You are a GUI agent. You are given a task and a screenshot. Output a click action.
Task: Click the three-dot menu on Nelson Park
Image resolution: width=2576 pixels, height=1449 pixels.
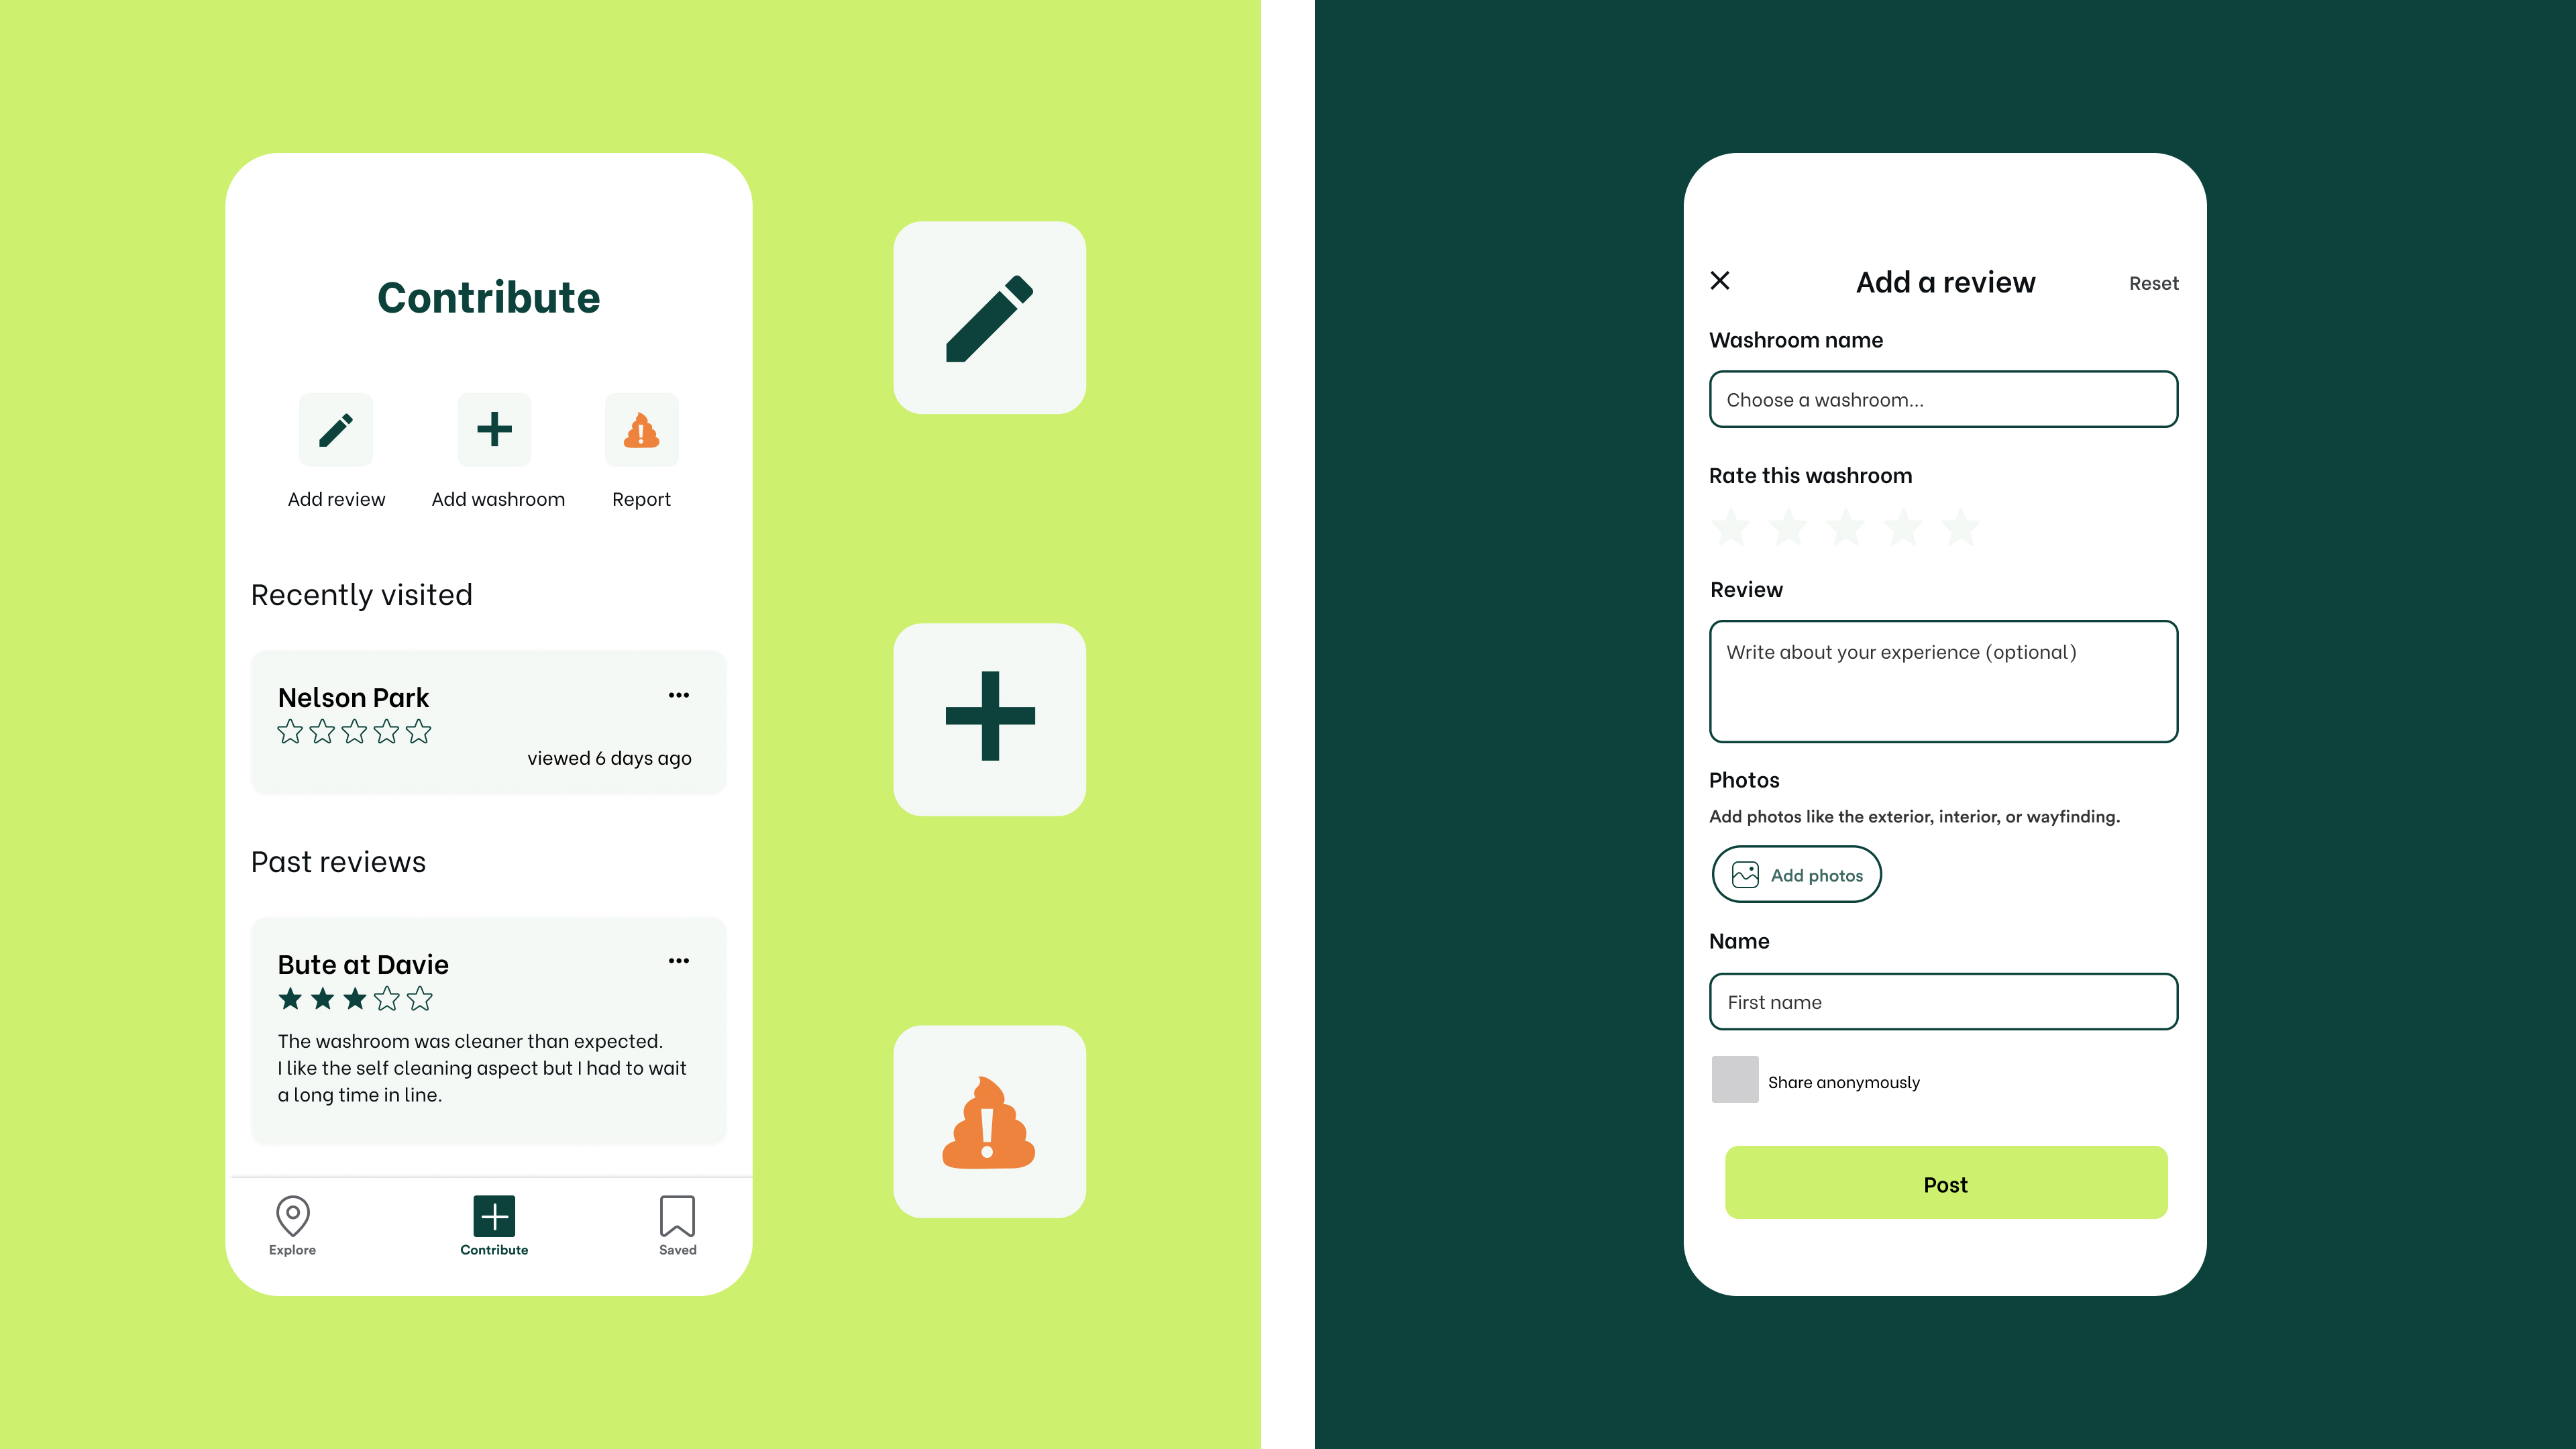(681, 694)
